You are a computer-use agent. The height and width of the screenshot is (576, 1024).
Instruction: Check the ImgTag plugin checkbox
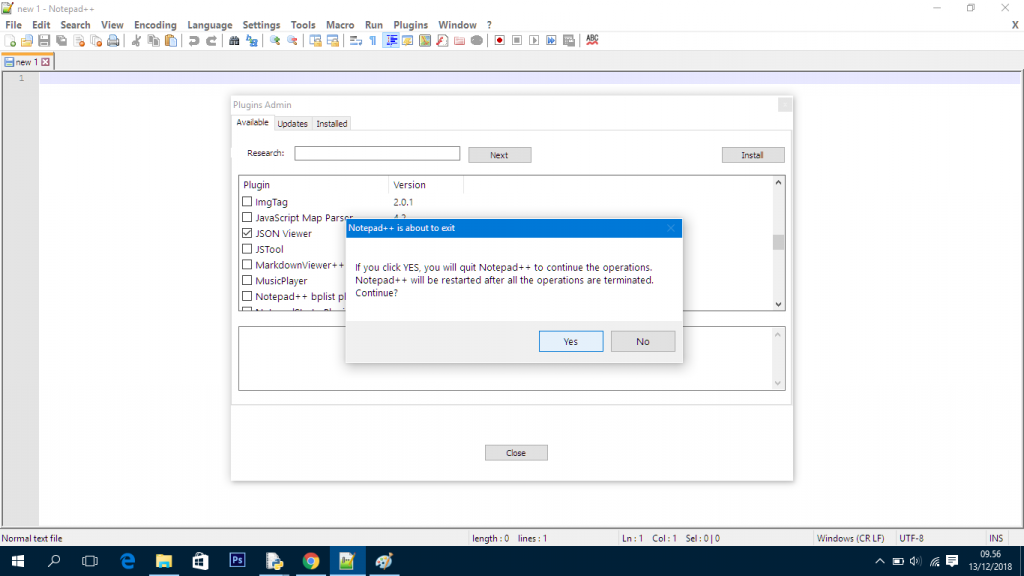pos(247,202)
